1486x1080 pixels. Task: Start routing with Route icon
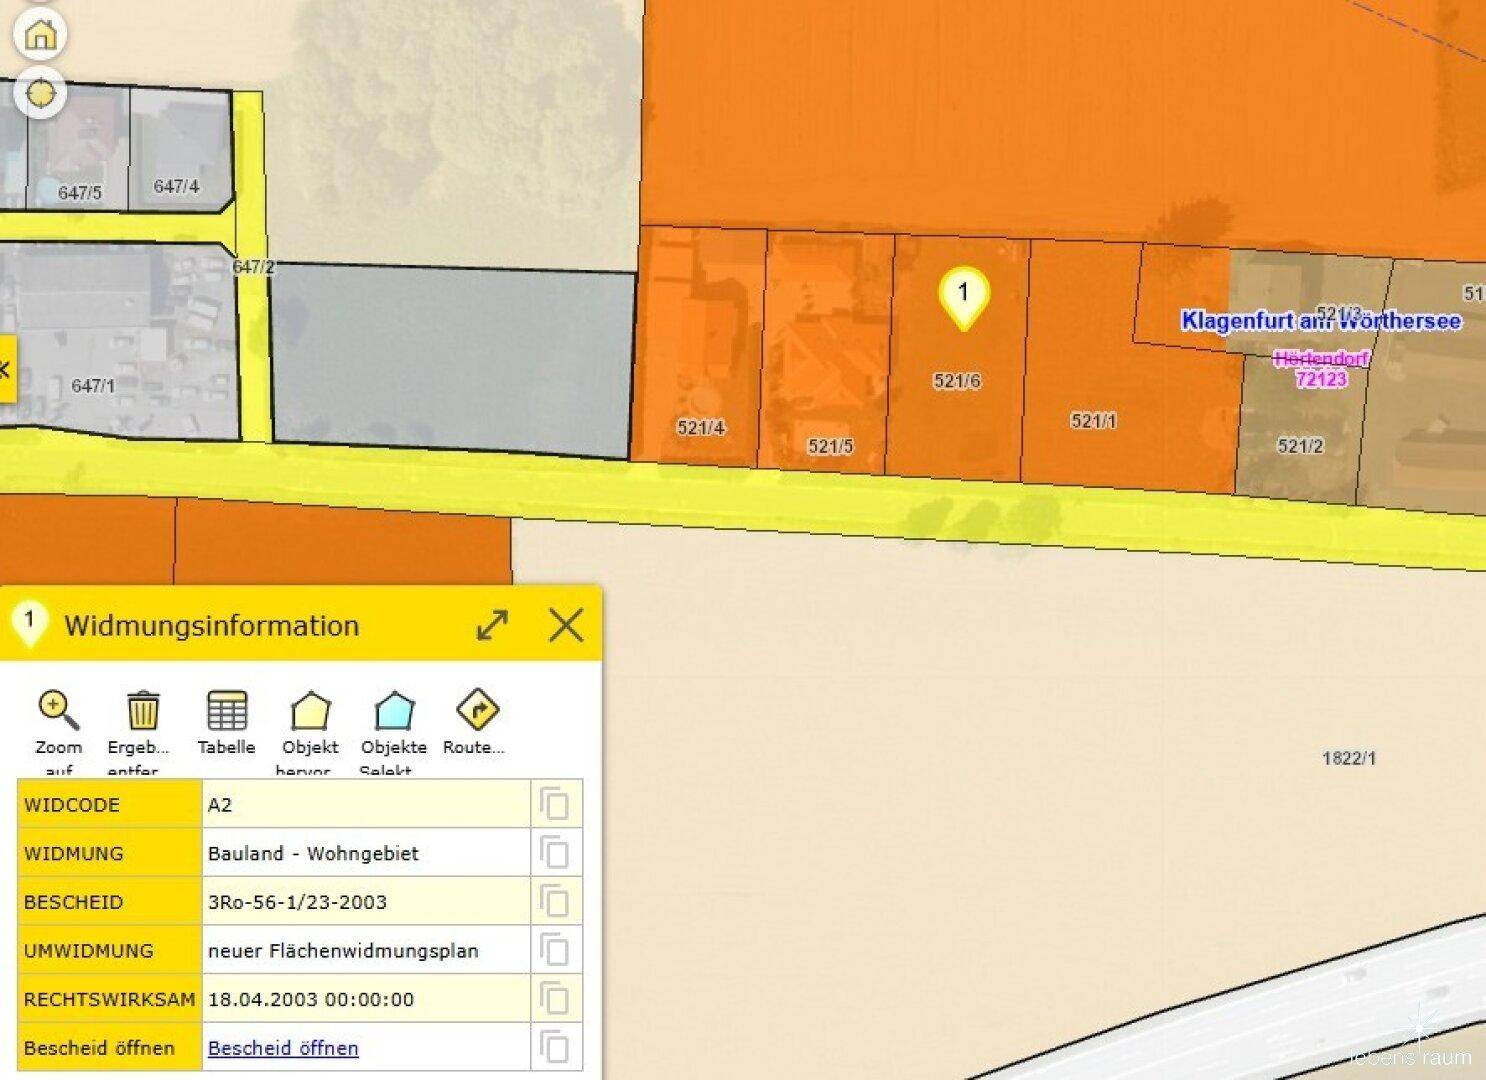click(x=477, y=710)
